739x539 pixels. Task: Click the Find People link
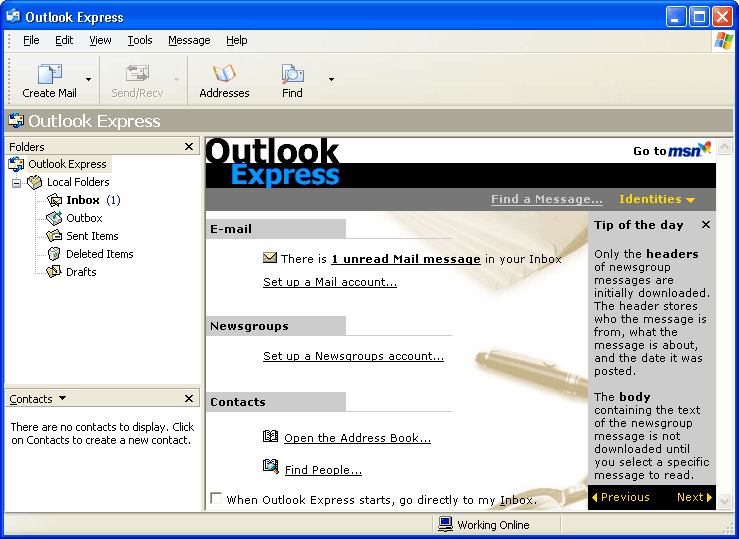tap(323, 470)
